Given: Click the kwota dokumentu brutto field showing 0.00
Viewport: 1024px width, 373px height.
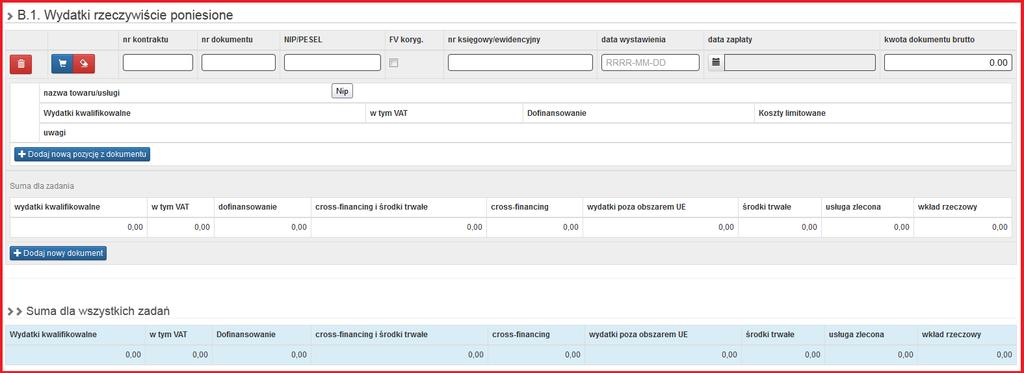Looking at the screenshot, I should [x=948, y=63].
